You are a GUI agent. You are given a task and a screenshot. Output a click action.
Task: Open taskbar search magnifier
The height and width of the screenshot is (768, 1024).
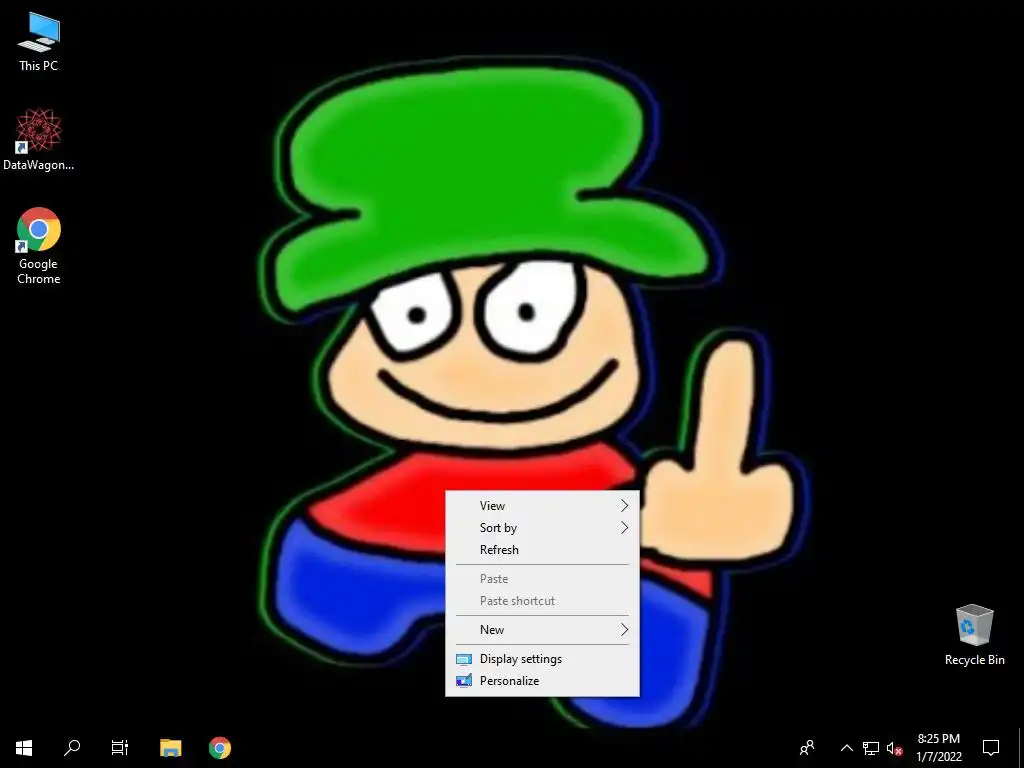click(x=72, y=747)
